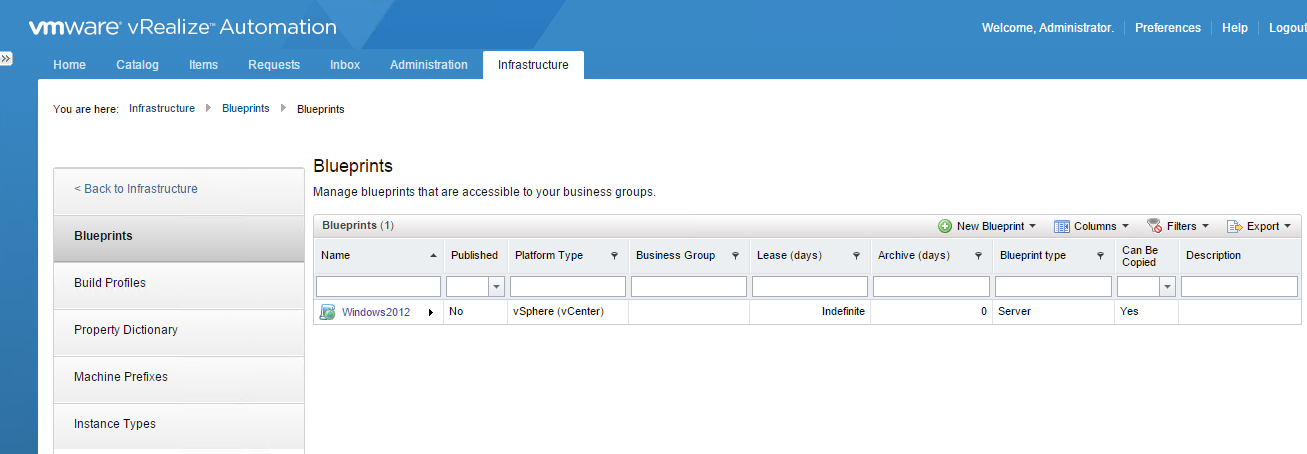The width and height of the screenshot is (1307, 454).
Task: Click the Archive (days) column filter icon
Action: point(978,256)
